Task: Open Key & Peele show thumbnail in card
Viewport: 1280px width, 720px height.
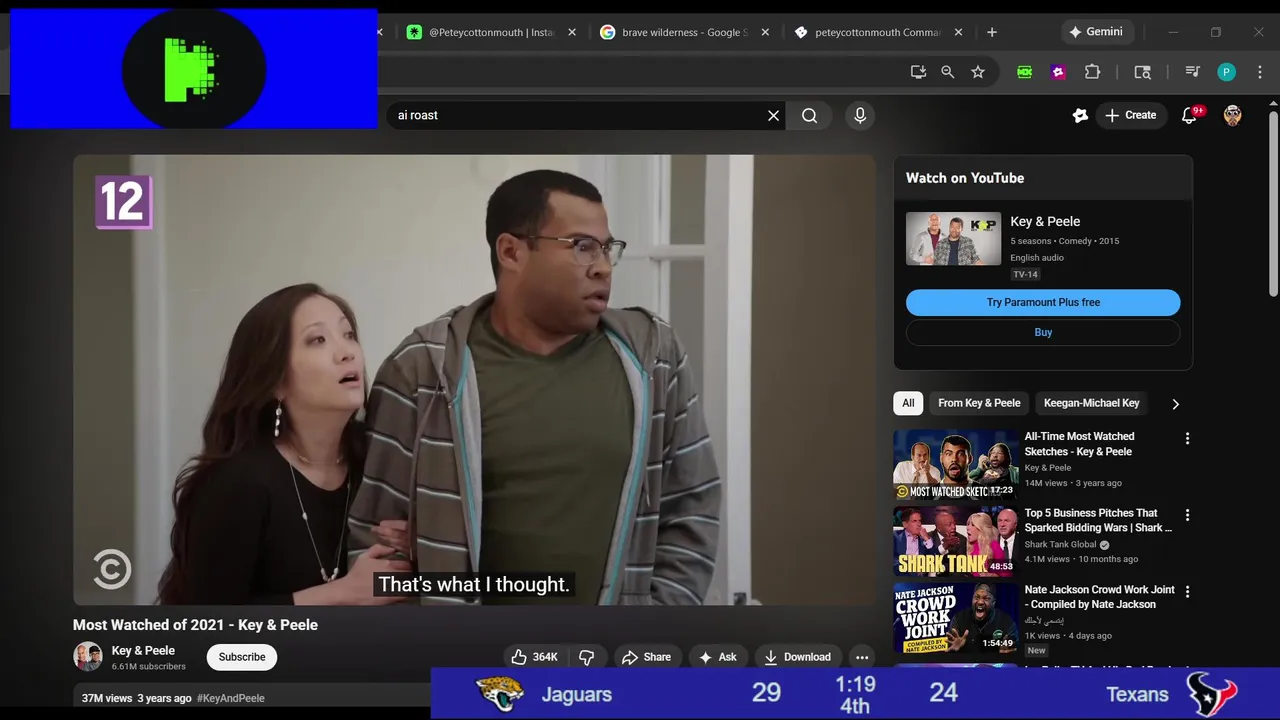Action: tap(953, 238)
